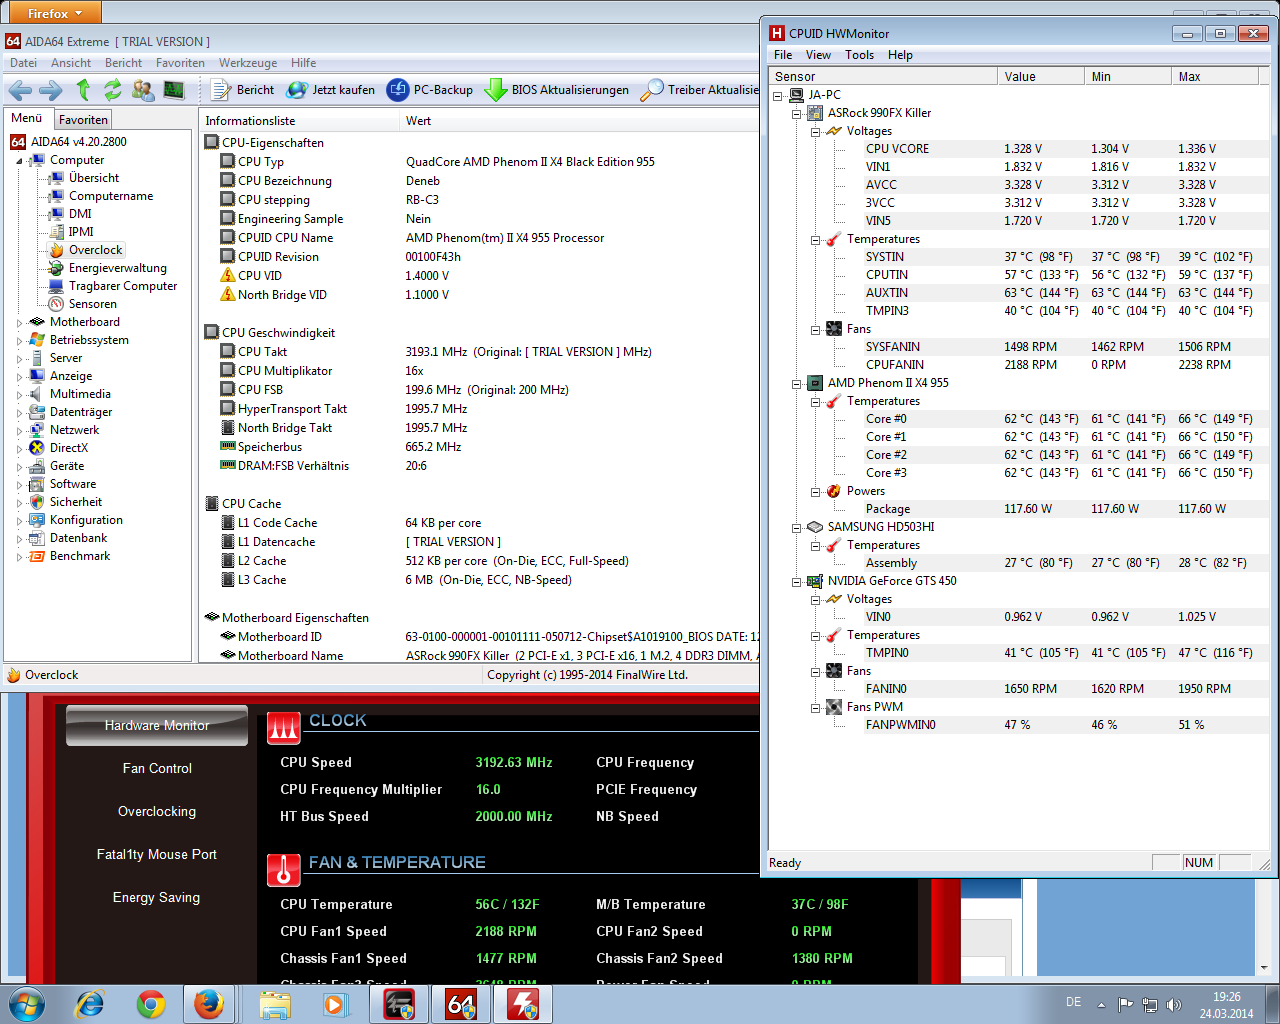Expand the Netzwerk tree node
The height and width of the screenshot is (1024, 1280).
19,430
